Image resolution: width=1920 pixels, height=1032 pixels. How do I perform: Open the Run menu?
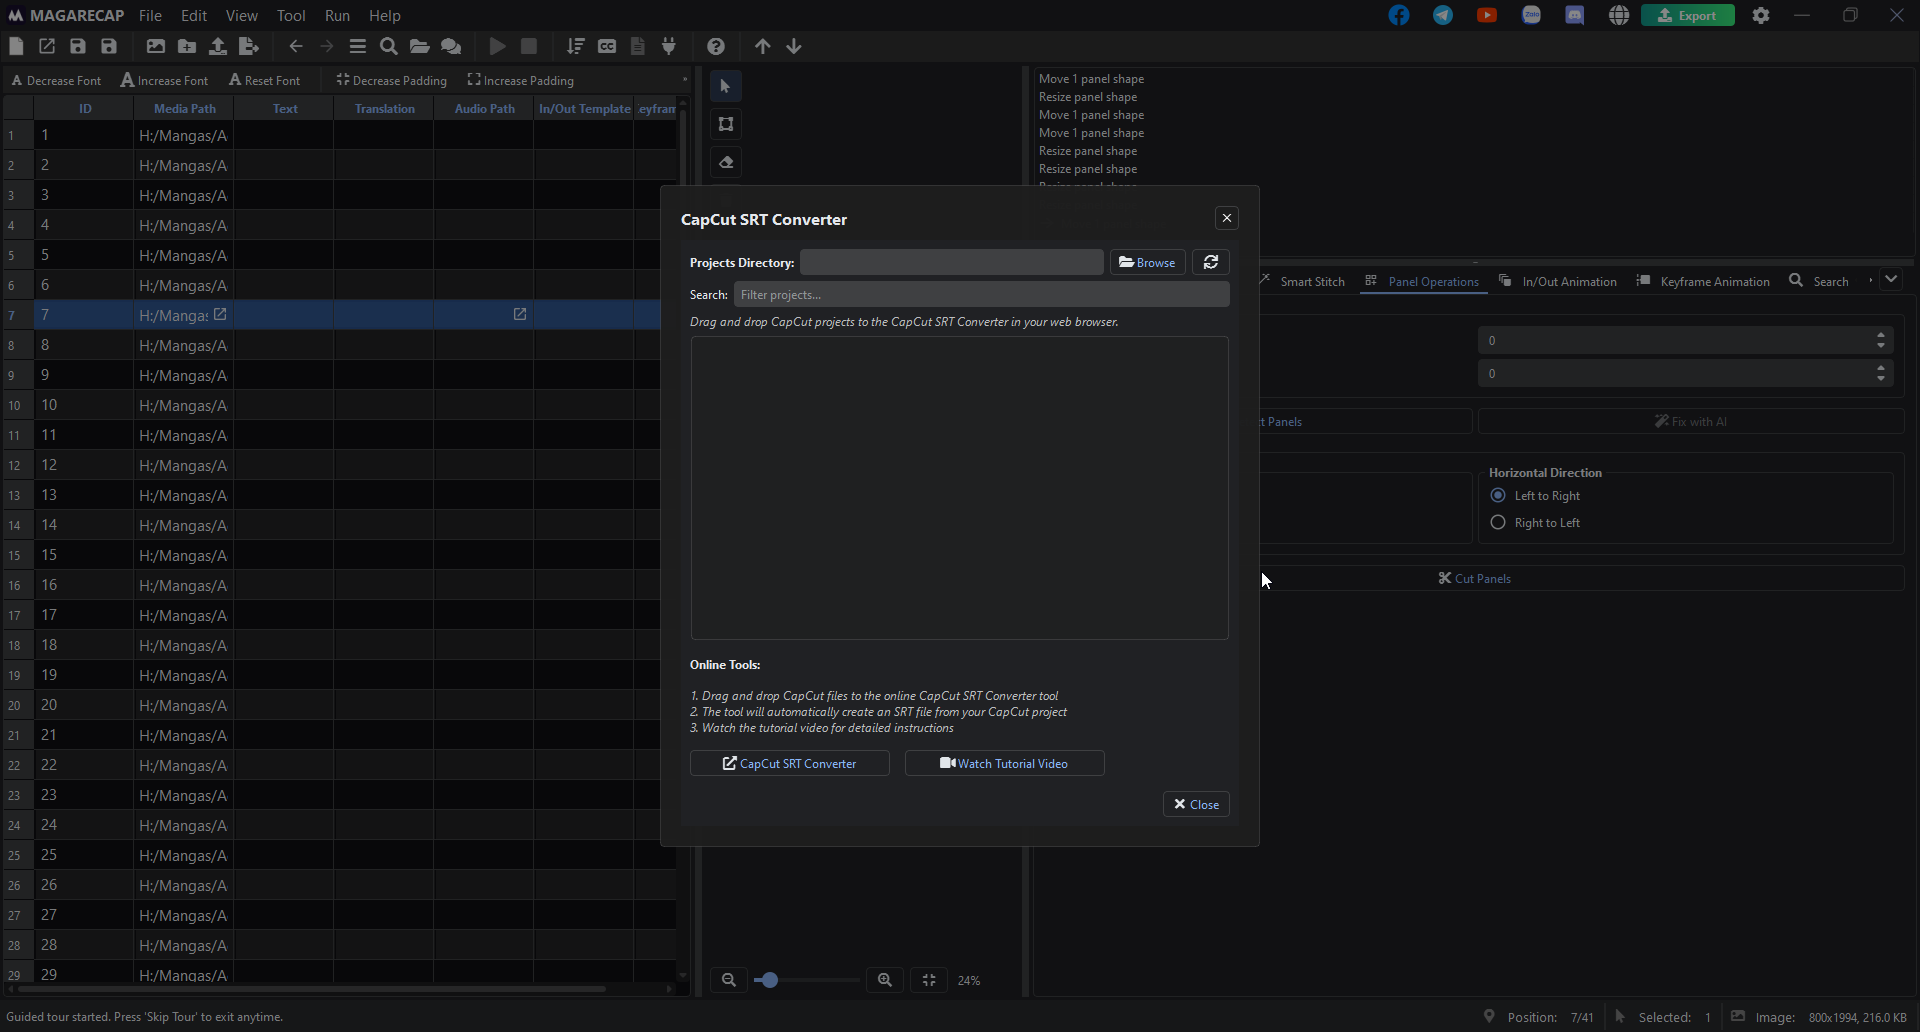pos(337,15)
